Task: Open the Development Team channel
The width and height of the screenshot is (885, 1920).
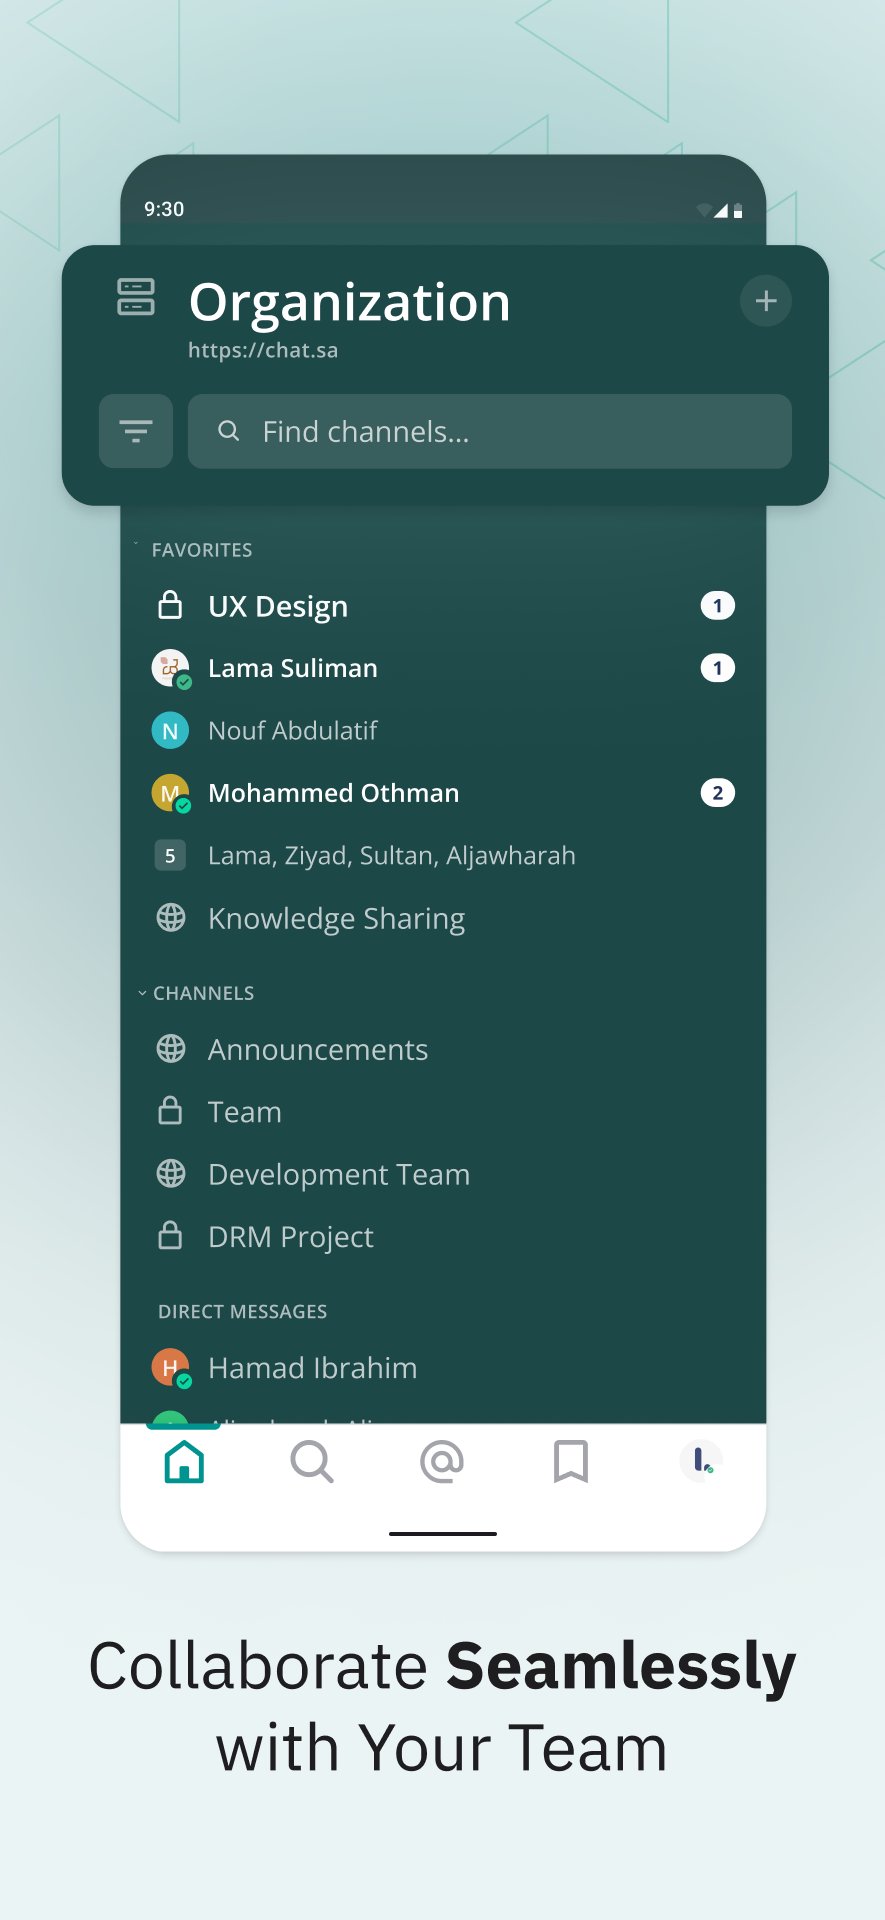Action: tap(338, 1174)
